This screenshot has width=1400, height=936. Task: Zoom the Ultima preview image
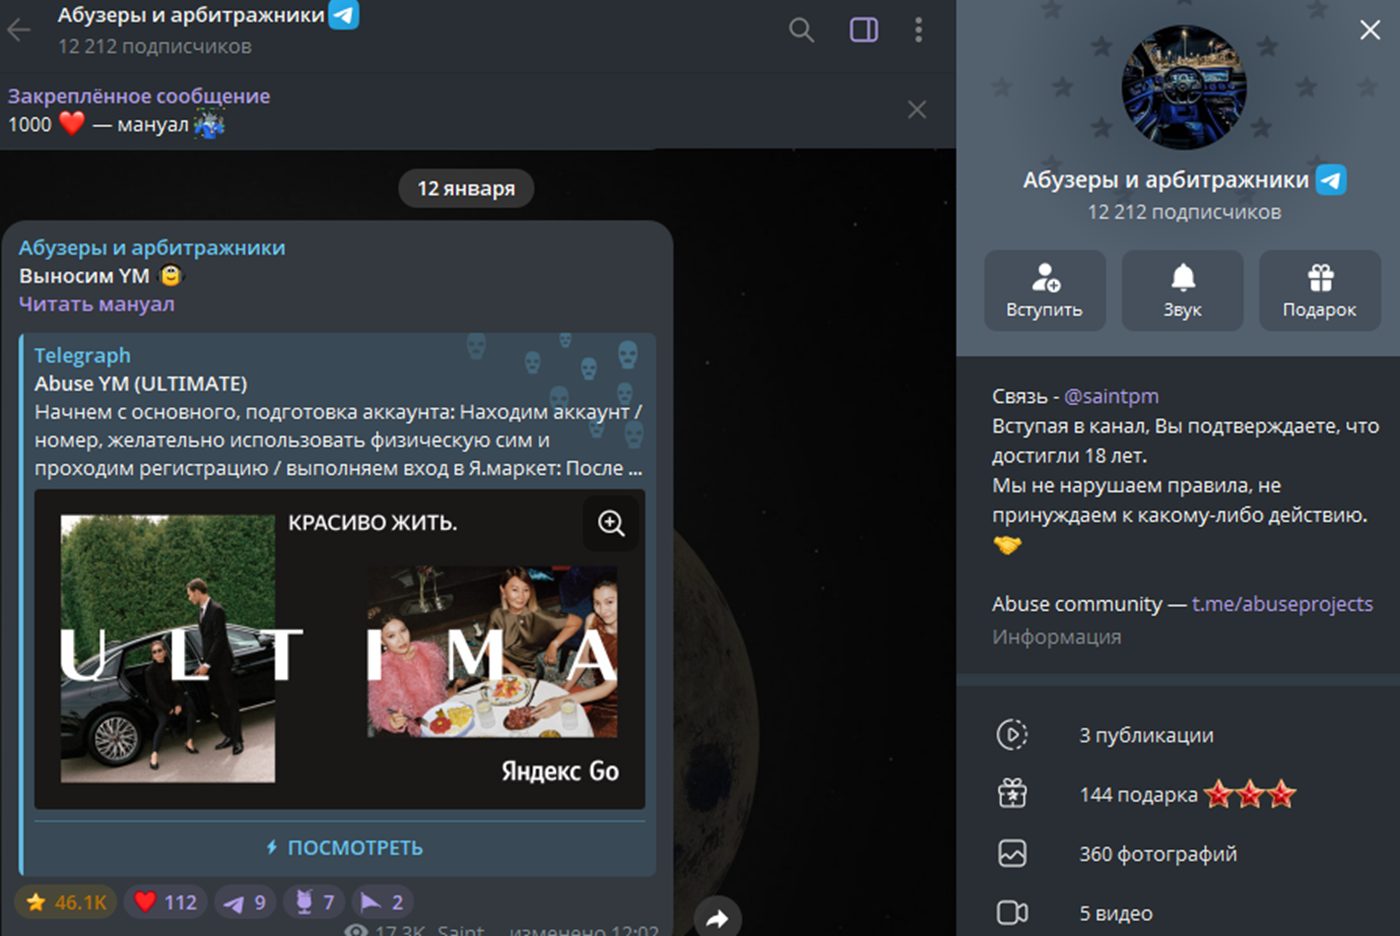pos(611,523)
